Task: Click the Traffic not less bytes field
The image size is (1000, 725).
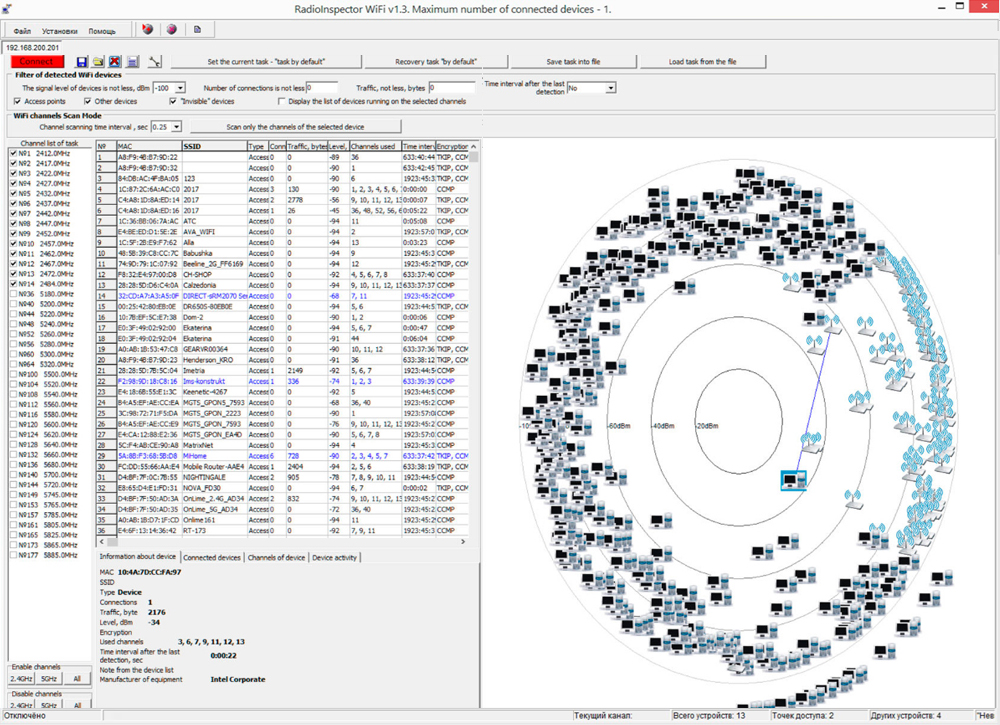Action: [x=451, y=88]
